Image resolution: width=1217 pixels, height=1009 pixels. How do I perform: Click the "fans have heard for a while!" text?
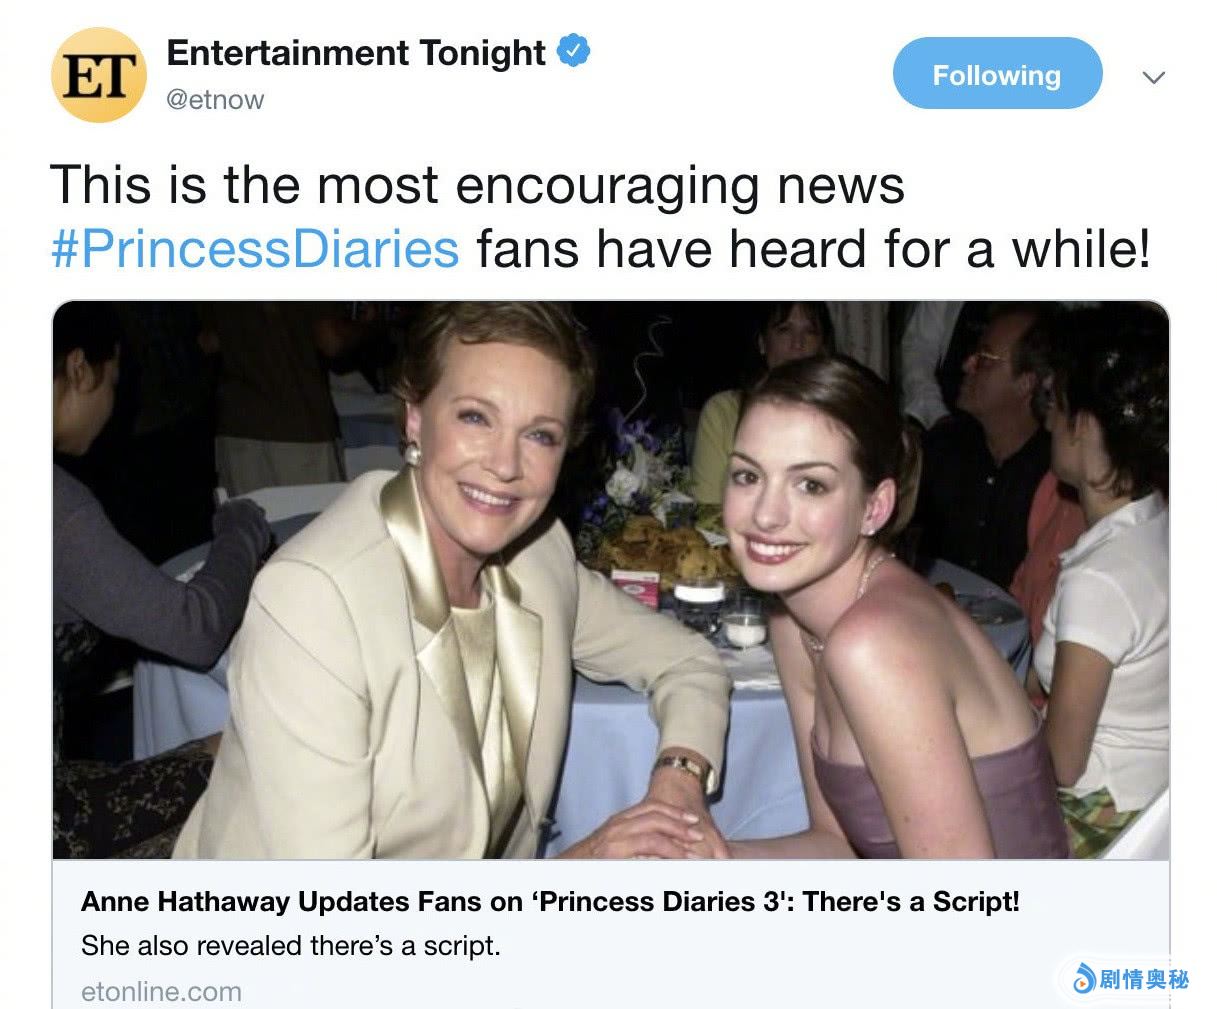pos(812,249)
